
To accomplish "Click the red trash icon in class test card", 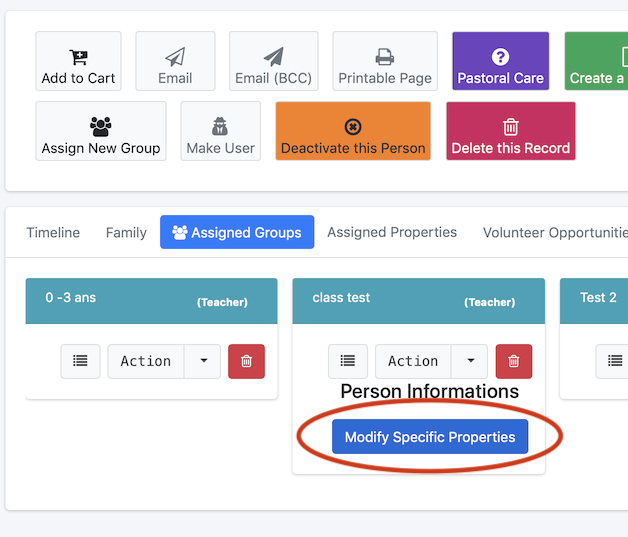I will pos(514,361).
